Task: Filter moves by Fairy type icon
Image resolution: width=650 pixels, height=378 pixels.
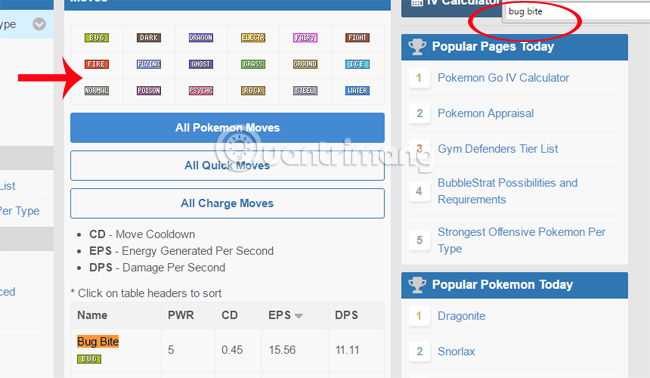Action: [x=305, y=38]
